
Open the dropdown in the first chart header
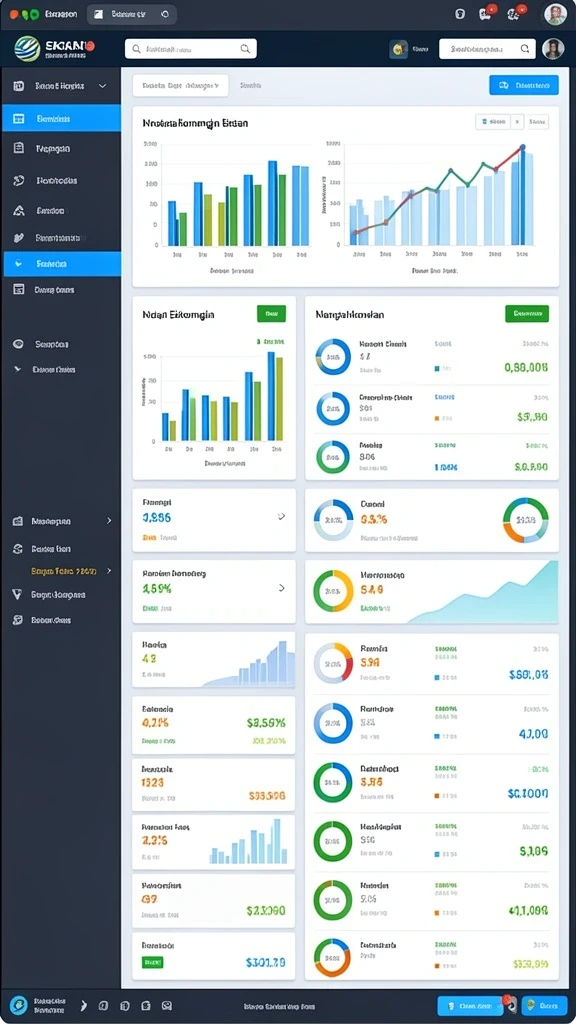coord(517,121)
